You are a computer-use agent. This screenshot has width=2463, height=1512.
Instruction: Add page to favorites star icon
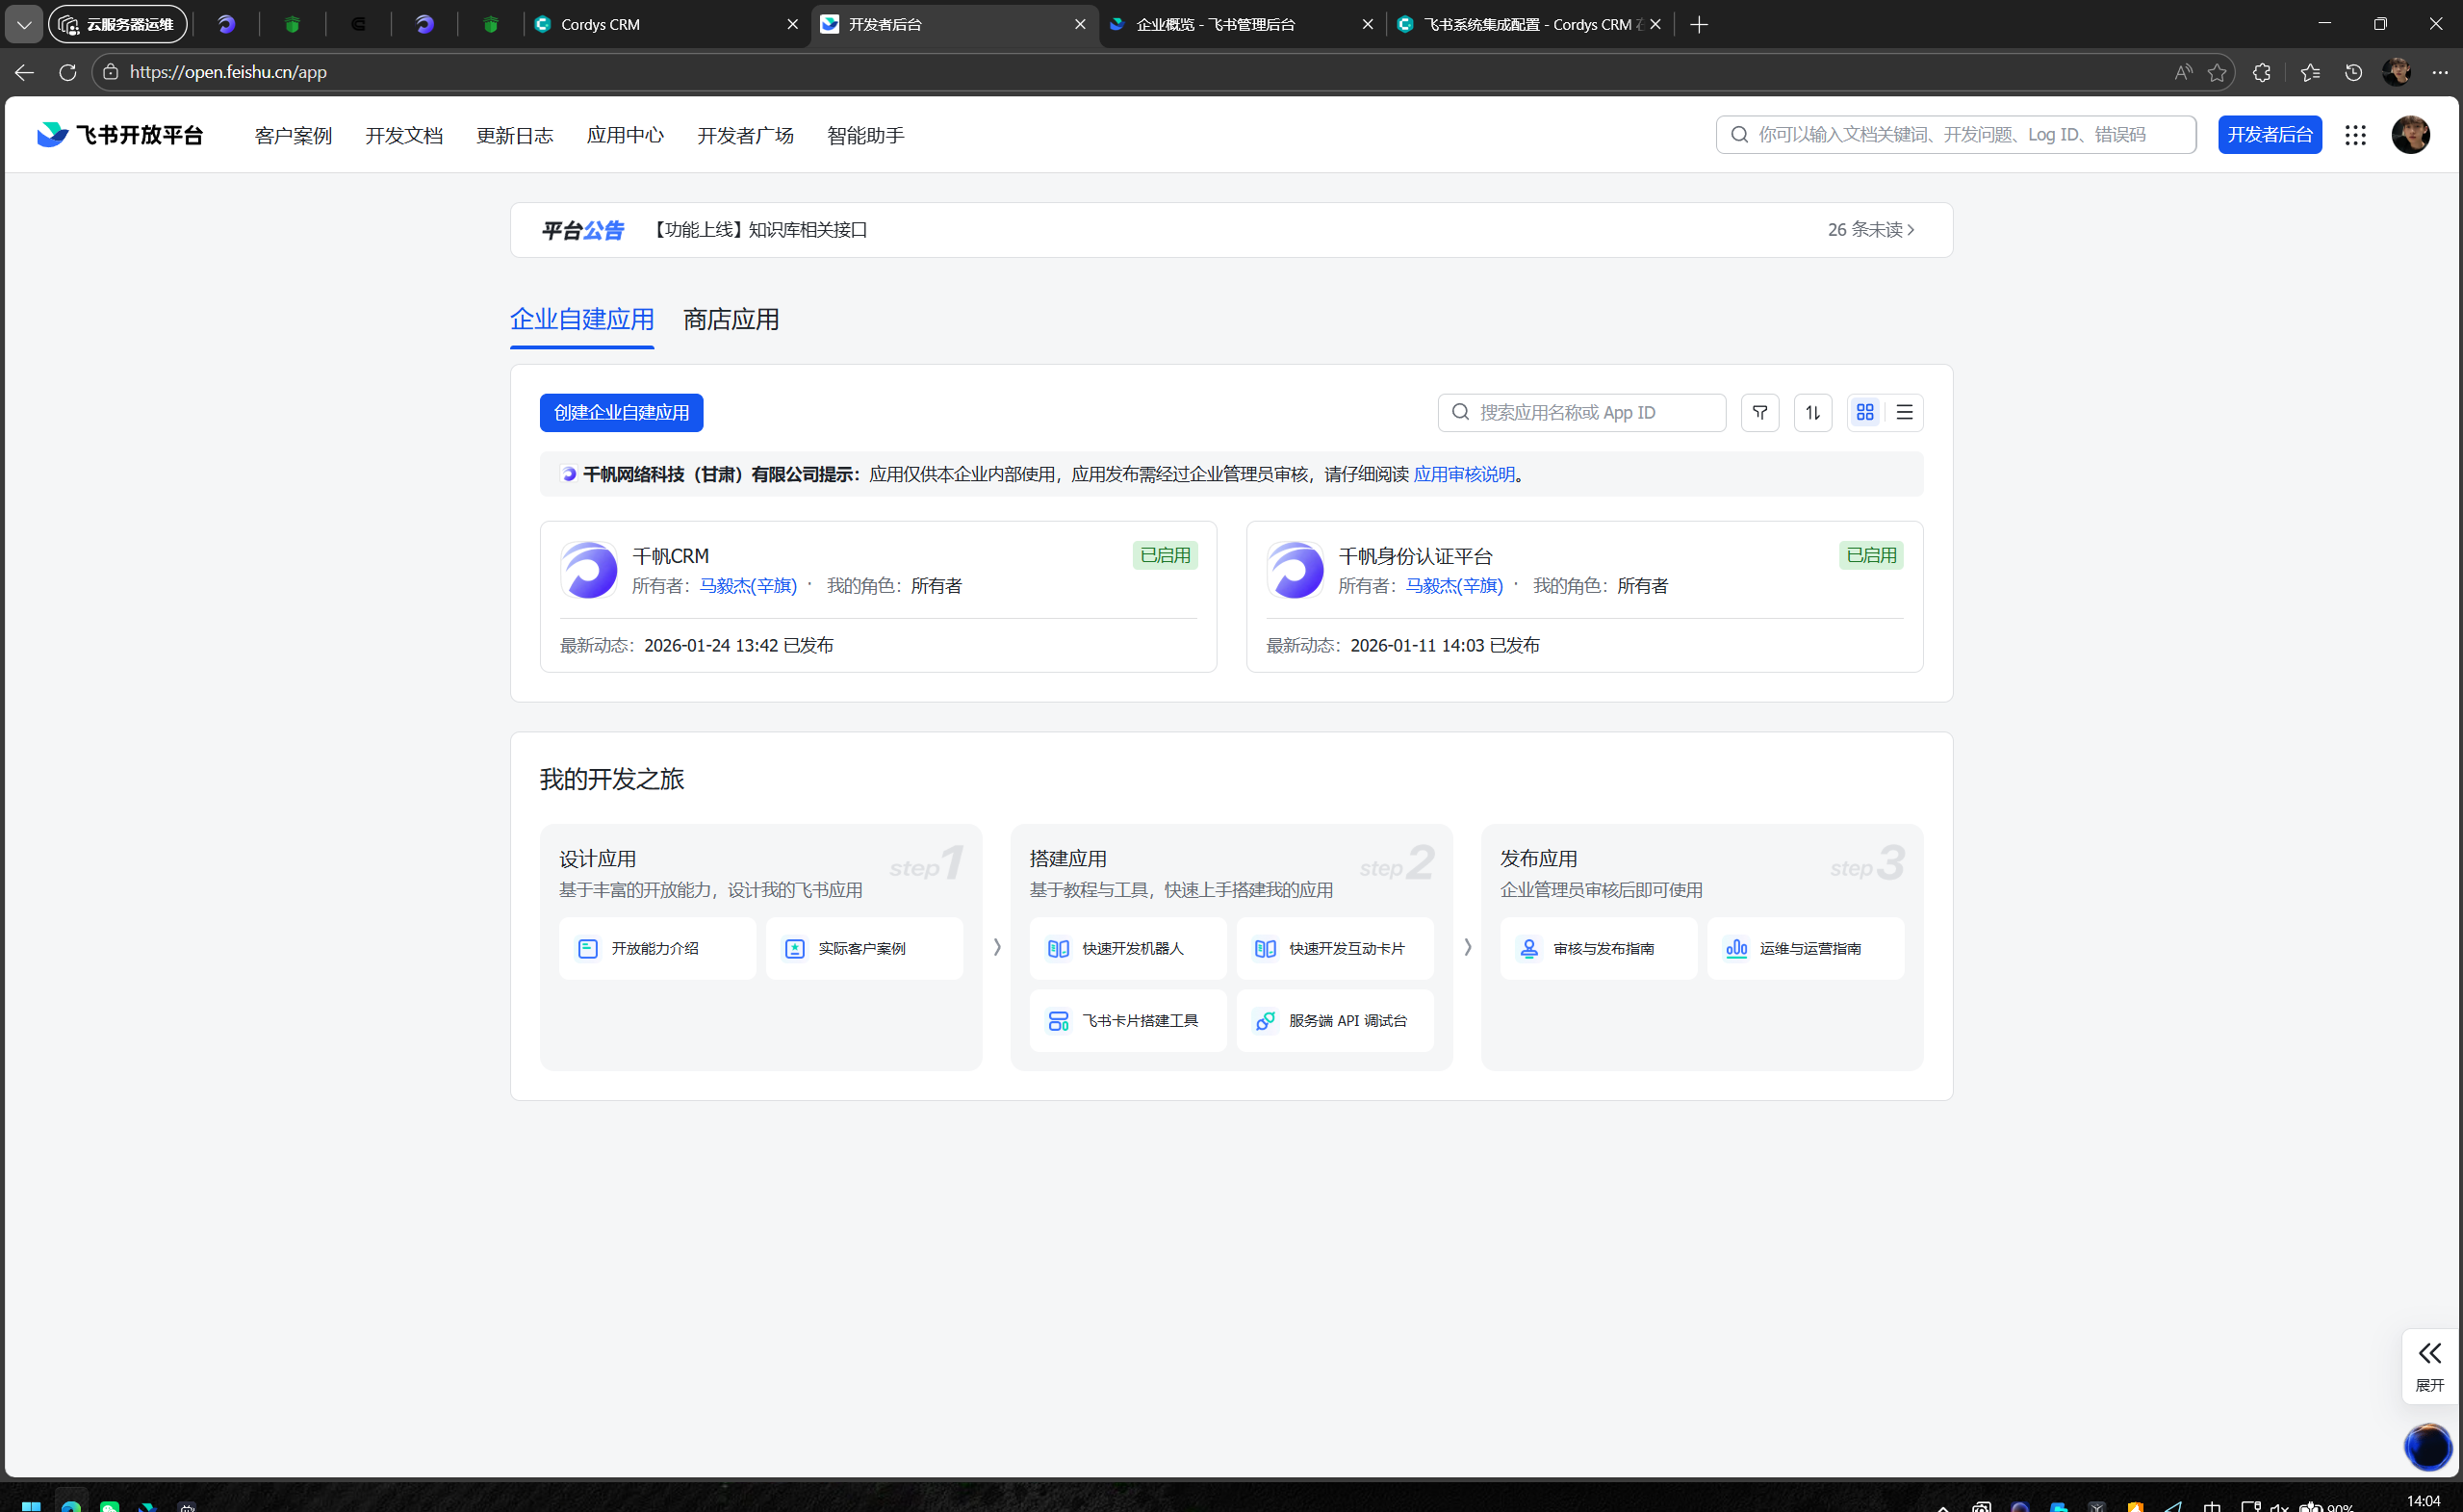2216,72
